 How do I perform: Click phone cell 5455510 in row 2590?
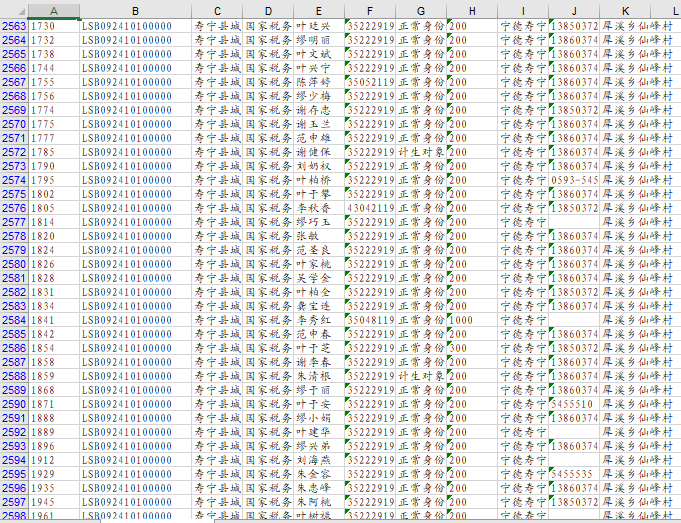574,404
